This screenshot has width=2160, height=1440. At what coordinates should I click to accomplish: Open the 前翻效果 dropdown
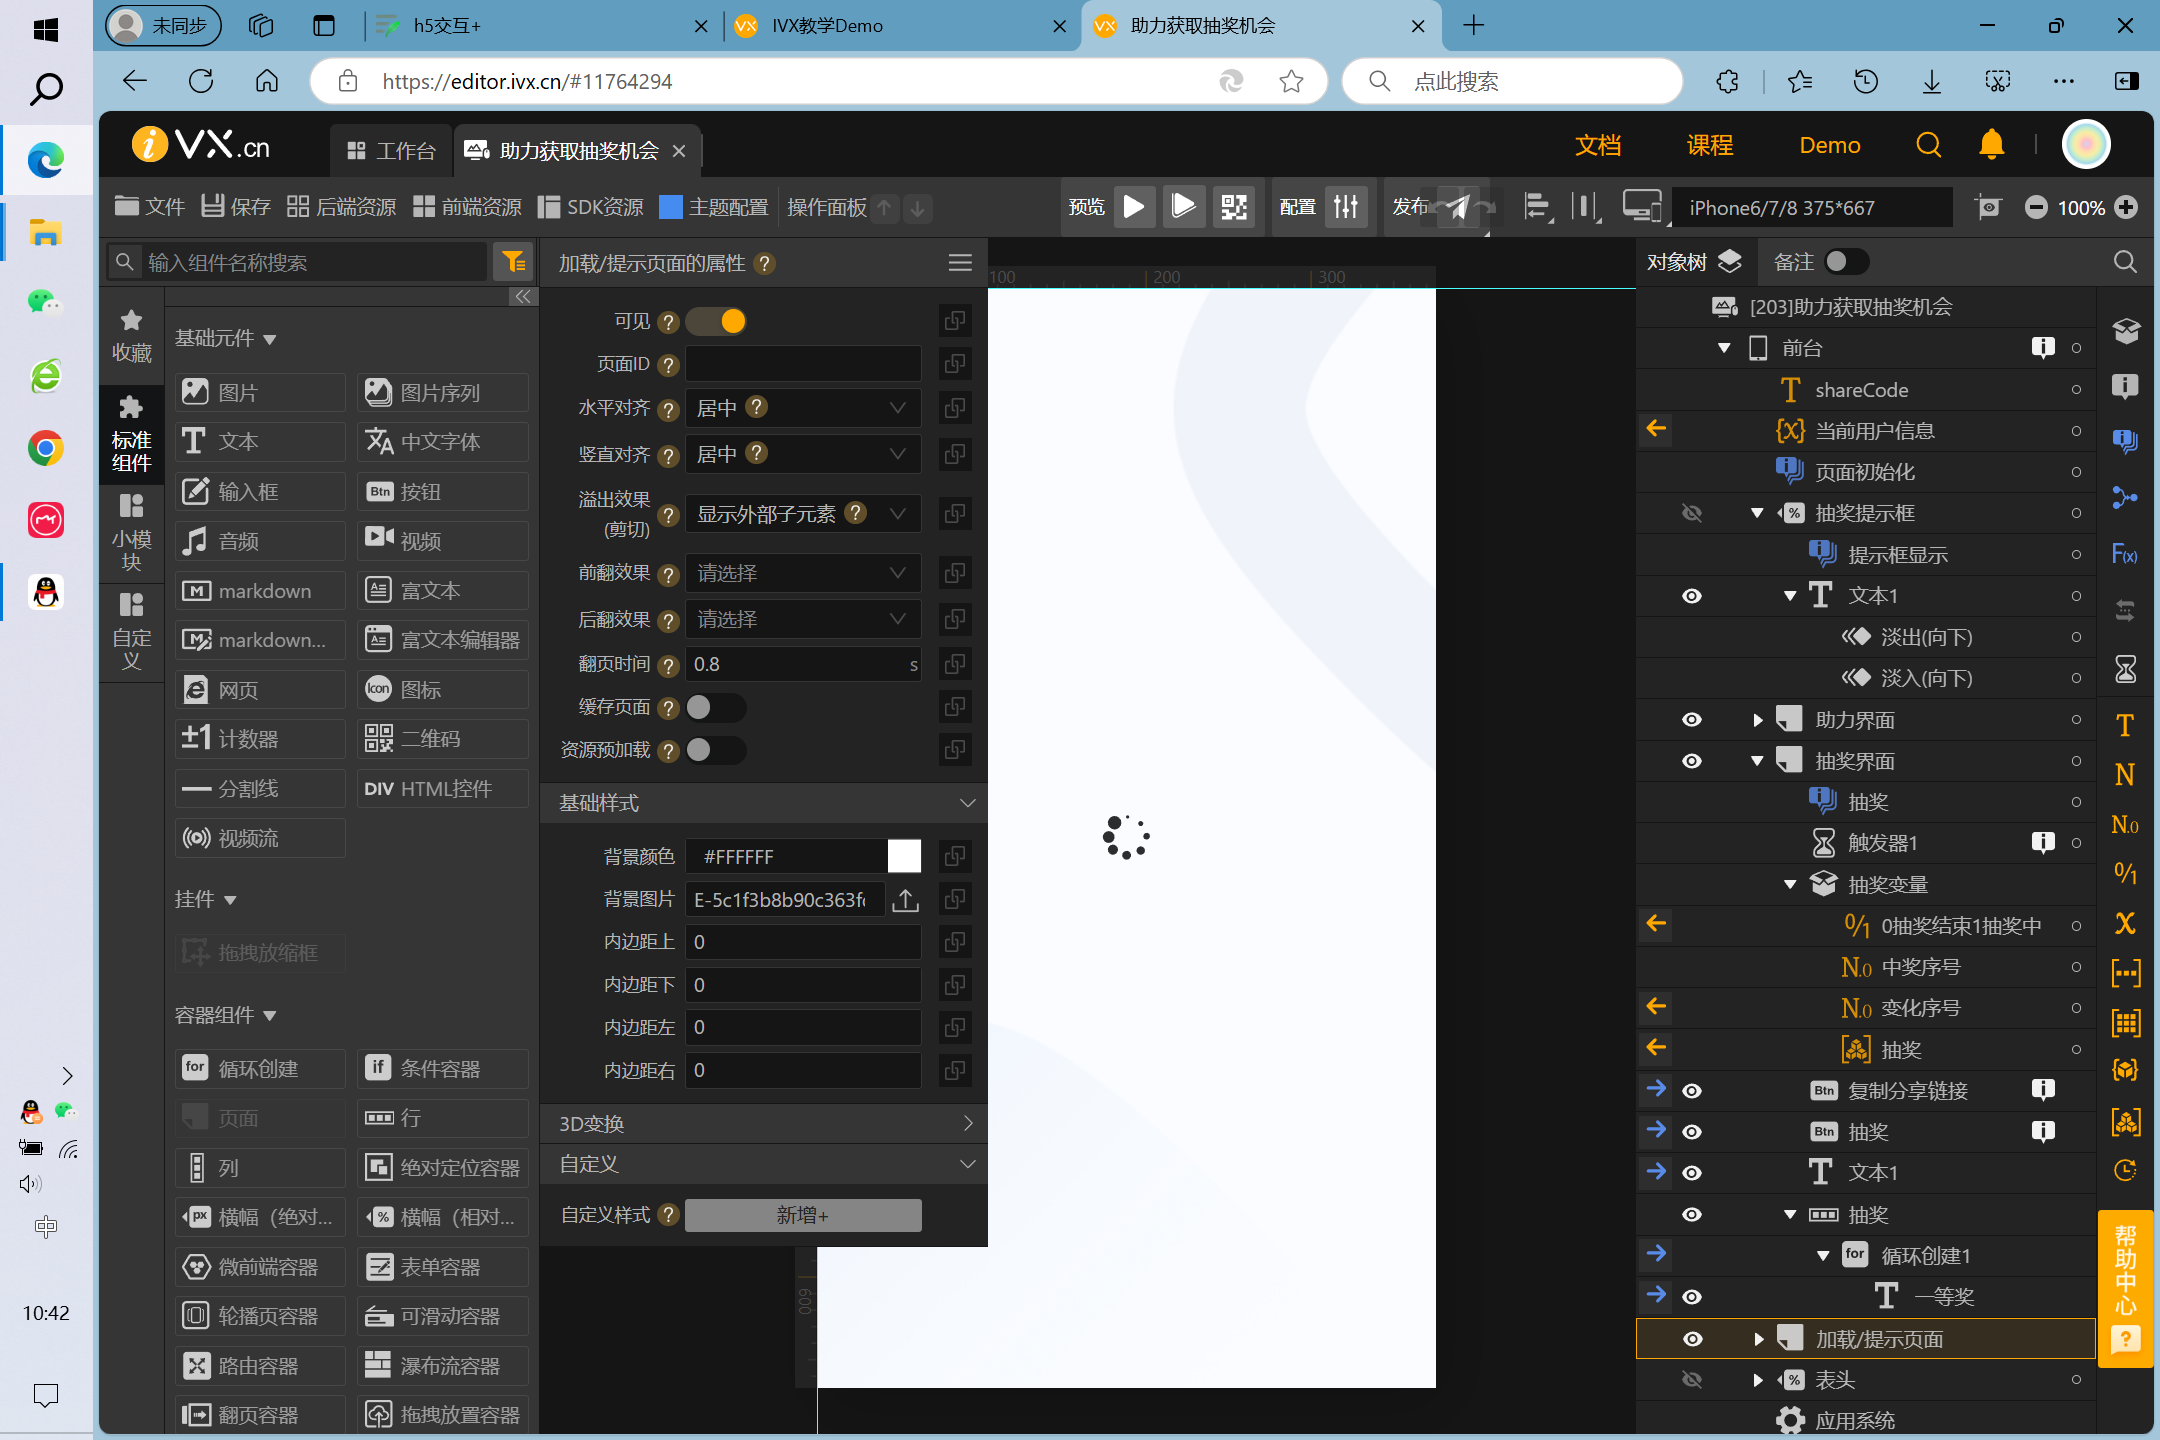(x=803, y=573)
